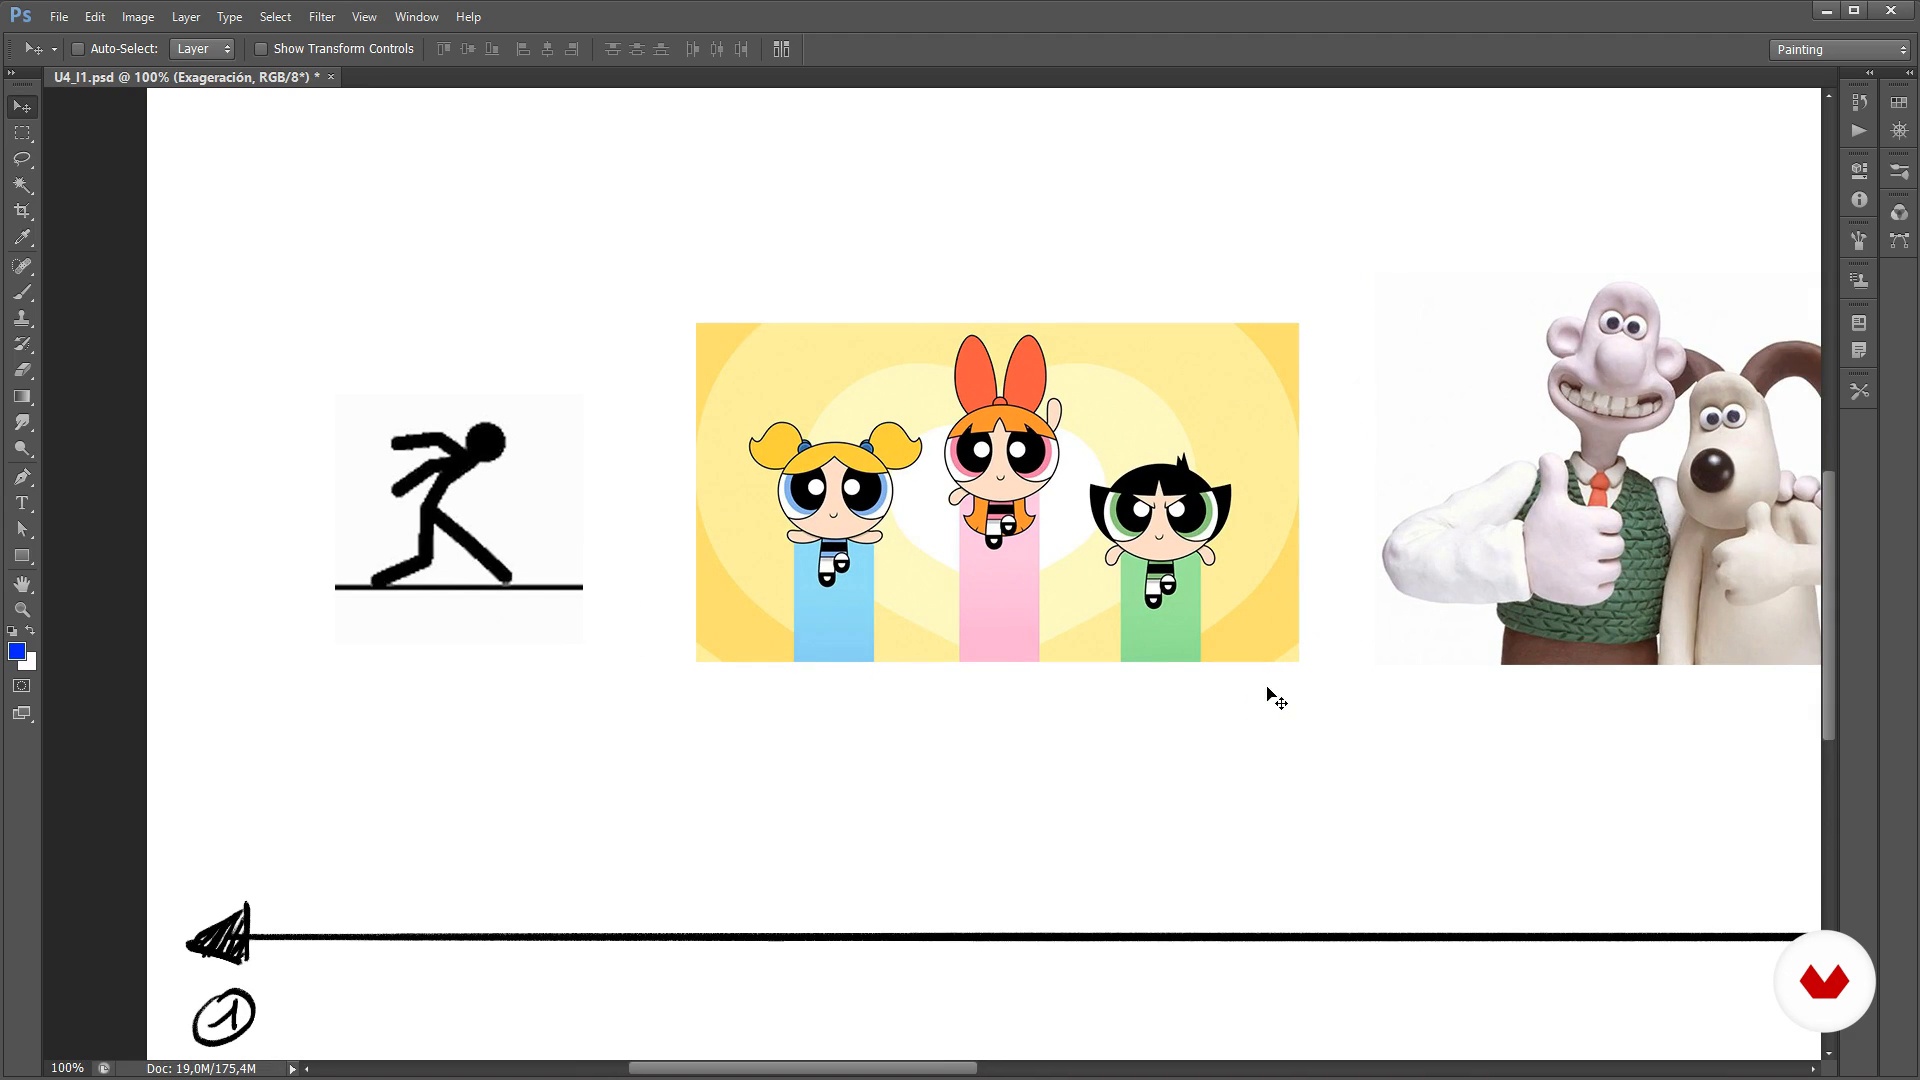Select the Smudge tool
The image size is (1920, 1080).
click(22, 422)
